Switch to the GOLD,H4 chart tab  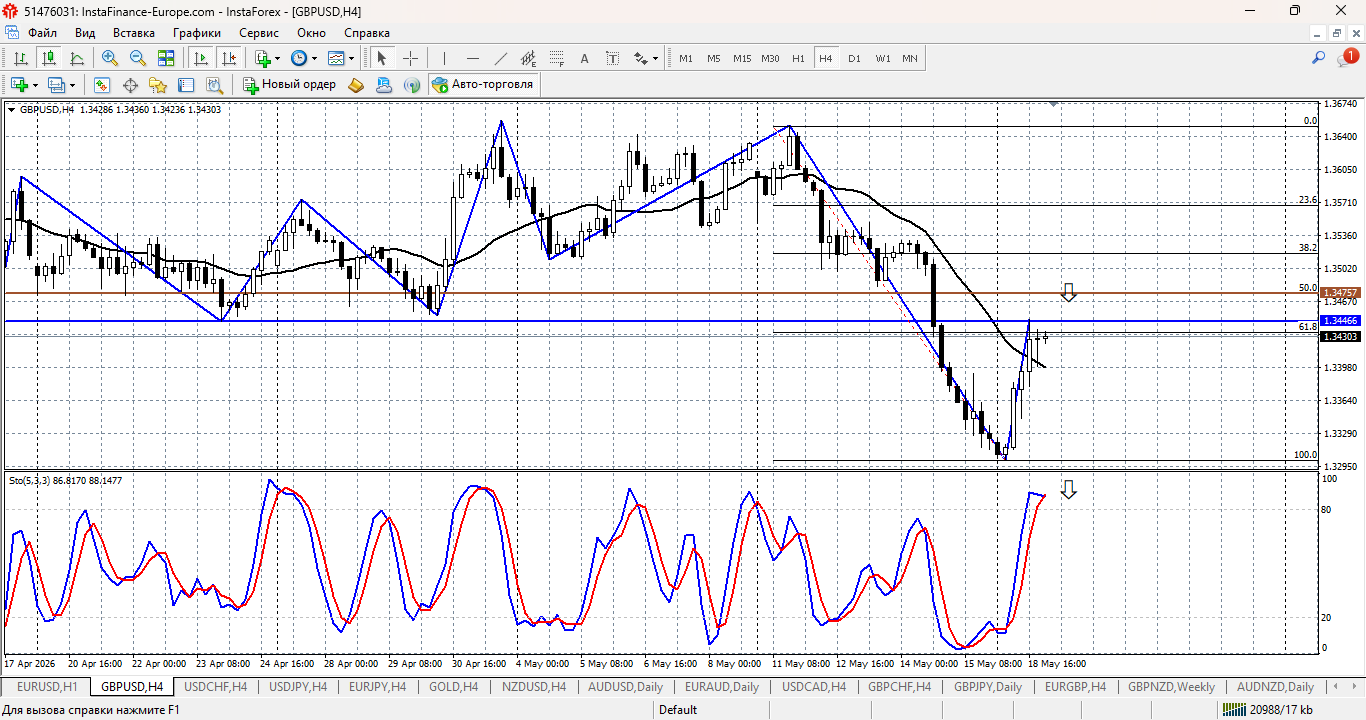[453, 687]
